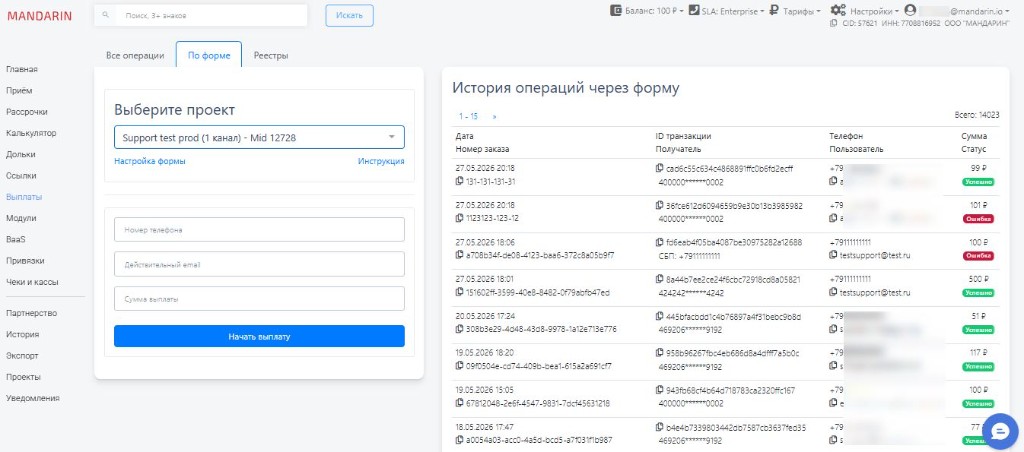The width and height of the screenshot is (1024, 452).
Task: Copy order number 308b3e29-4d48-43d8-9978-1a12e713e776
Action: [x=459, y=329]
